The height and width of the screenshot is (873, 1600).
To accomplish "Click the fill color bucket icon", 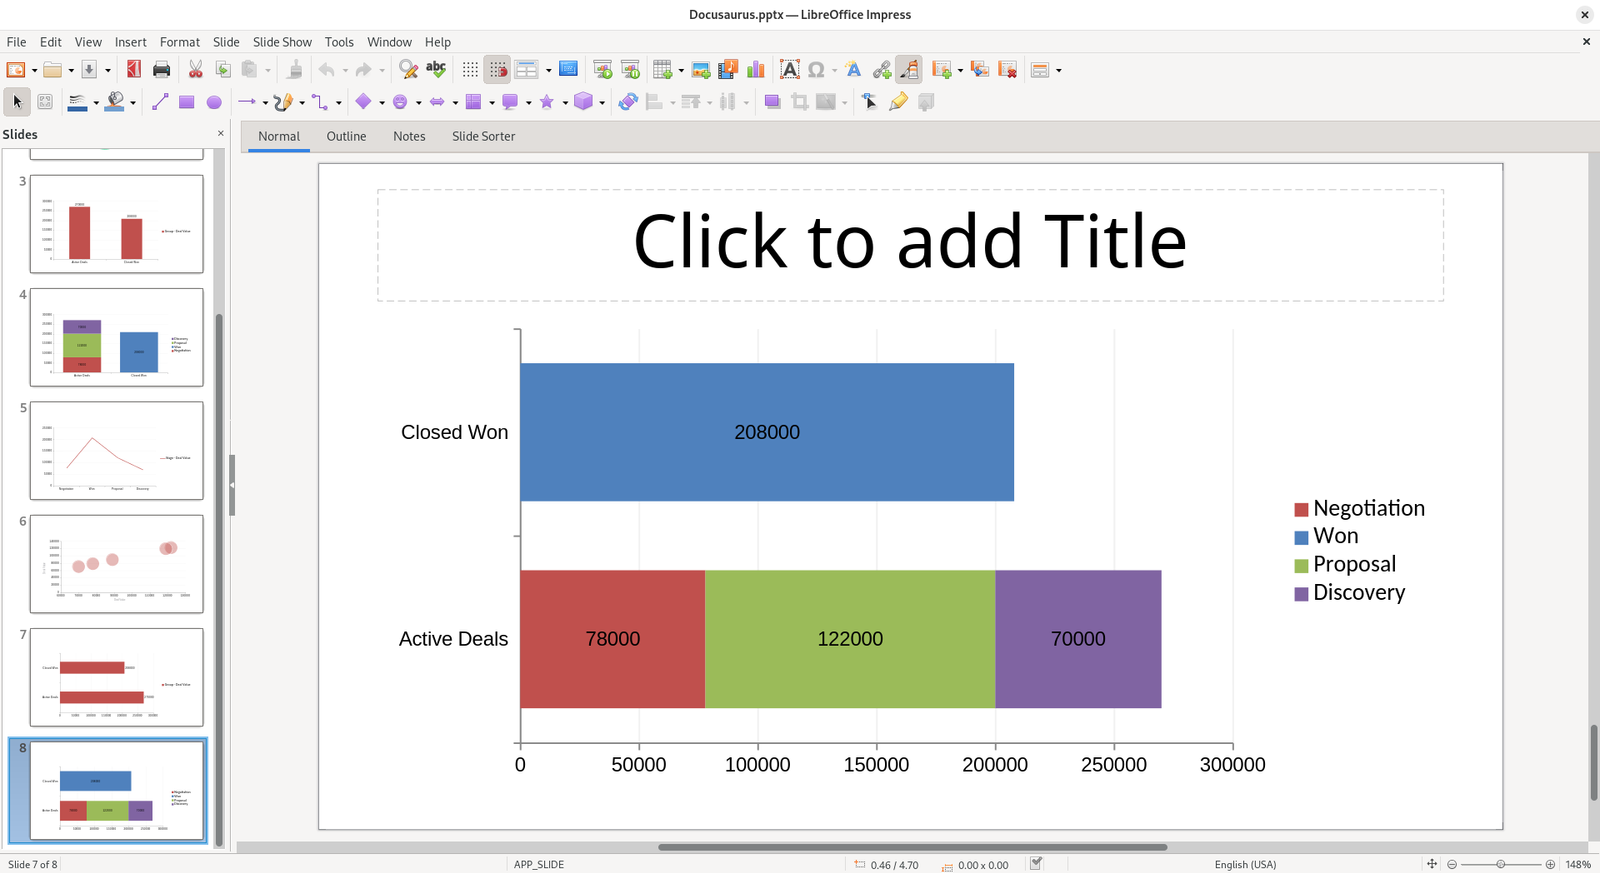I will pyautogui.click(x=115, y=101).
